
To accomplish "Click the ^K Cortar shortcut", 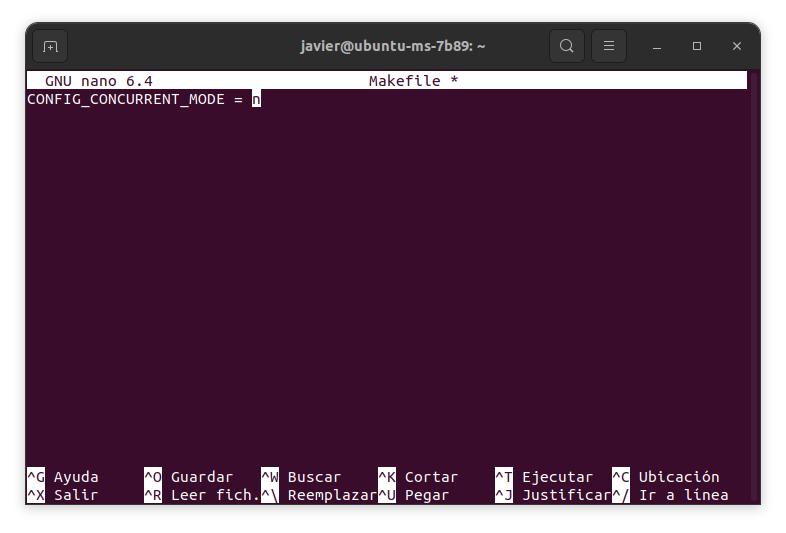I will [x=418, y=477].
